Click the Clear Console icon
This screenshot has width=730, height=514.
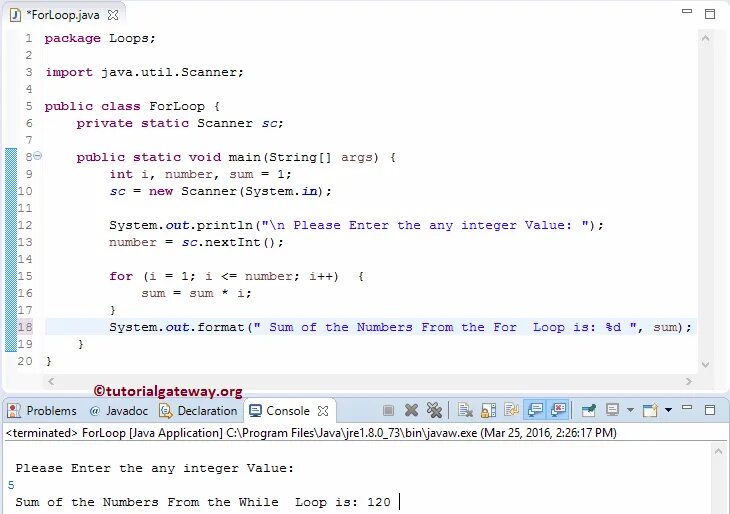(x=465, y=410)
